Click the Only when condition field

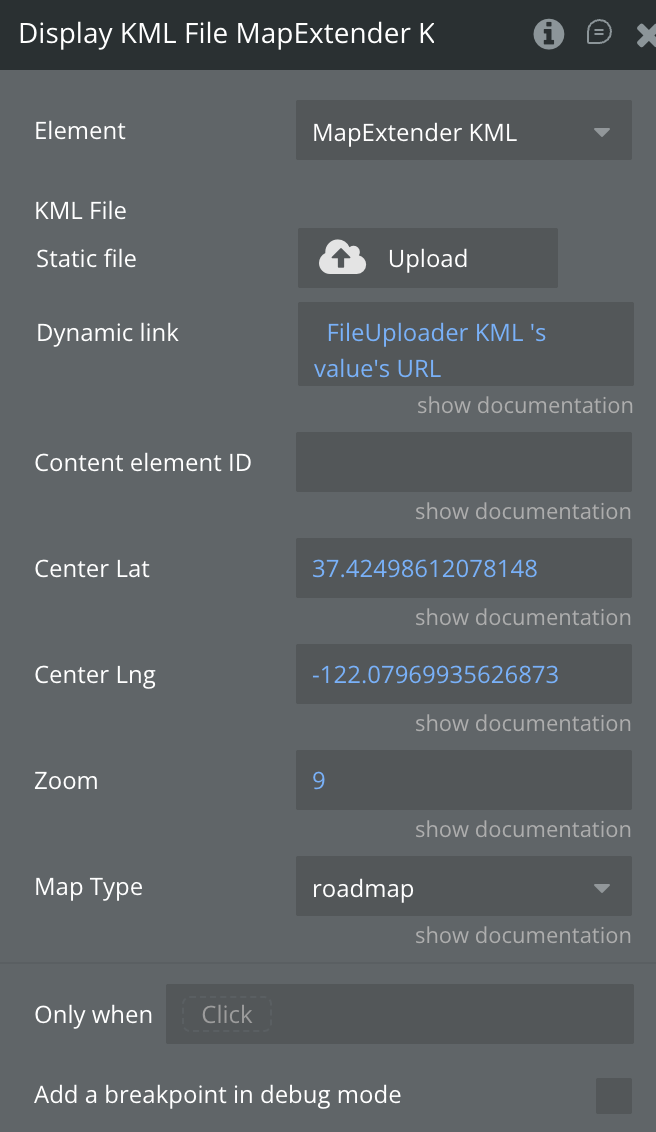399,1015
